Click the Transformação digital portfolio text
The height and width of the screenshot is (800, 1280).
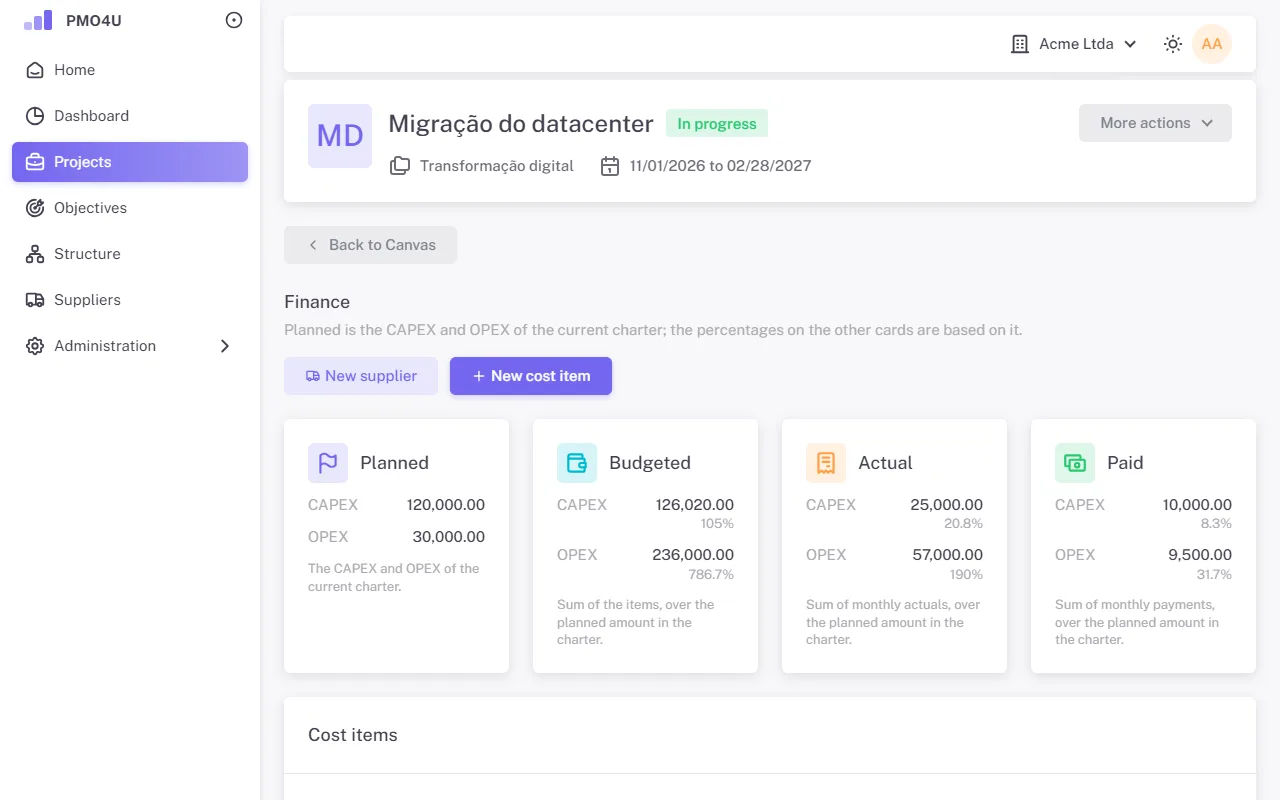(497, 166)
